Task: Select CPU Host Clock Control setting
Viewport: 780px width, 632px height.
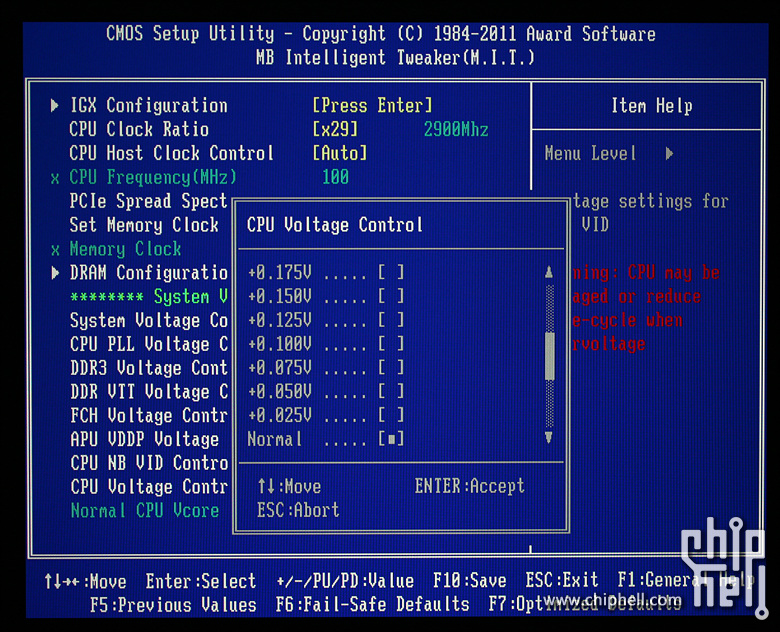Action: pyautogui.click(x=172, y=153)
